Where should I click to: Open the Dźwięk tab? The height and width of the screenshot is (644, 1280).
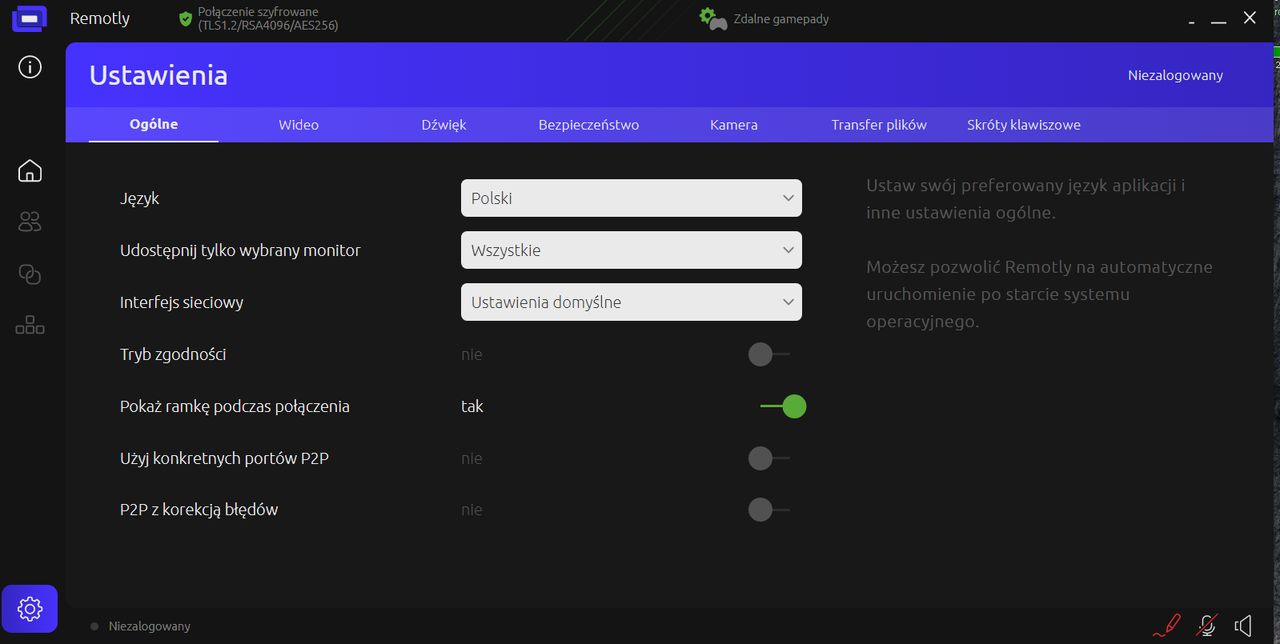coord(444,125)
